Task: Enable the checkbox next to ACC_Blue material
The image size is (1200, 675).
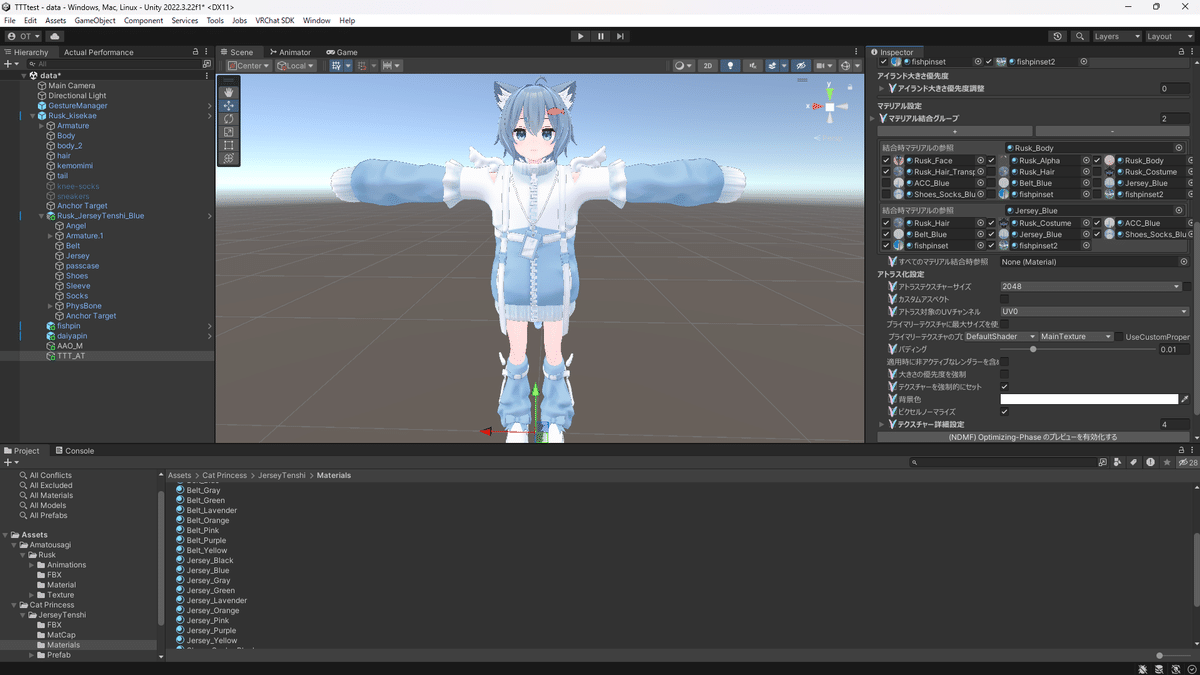Action: (885, 183)
